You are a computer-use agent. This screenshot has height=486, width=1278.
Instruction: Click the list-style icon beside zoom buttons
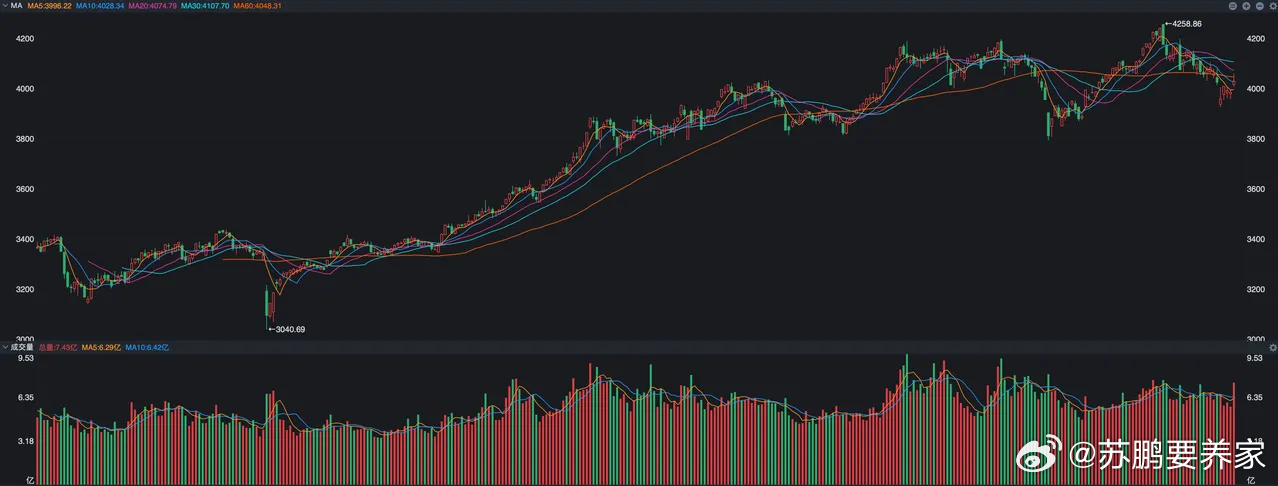(1233, 6)
